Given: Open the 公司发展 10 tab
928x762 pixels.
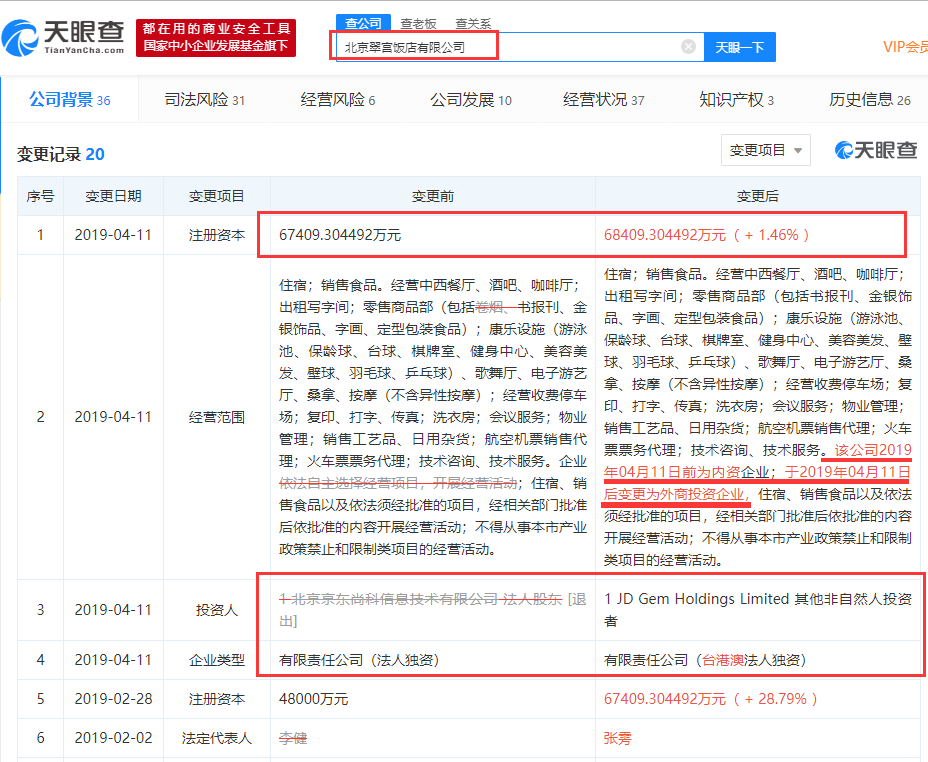Looking at the screenshot, I should (471, 99).
